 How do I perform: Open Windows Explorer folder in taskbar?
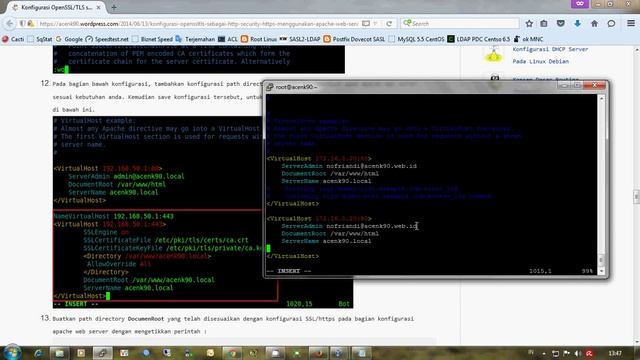60,353
